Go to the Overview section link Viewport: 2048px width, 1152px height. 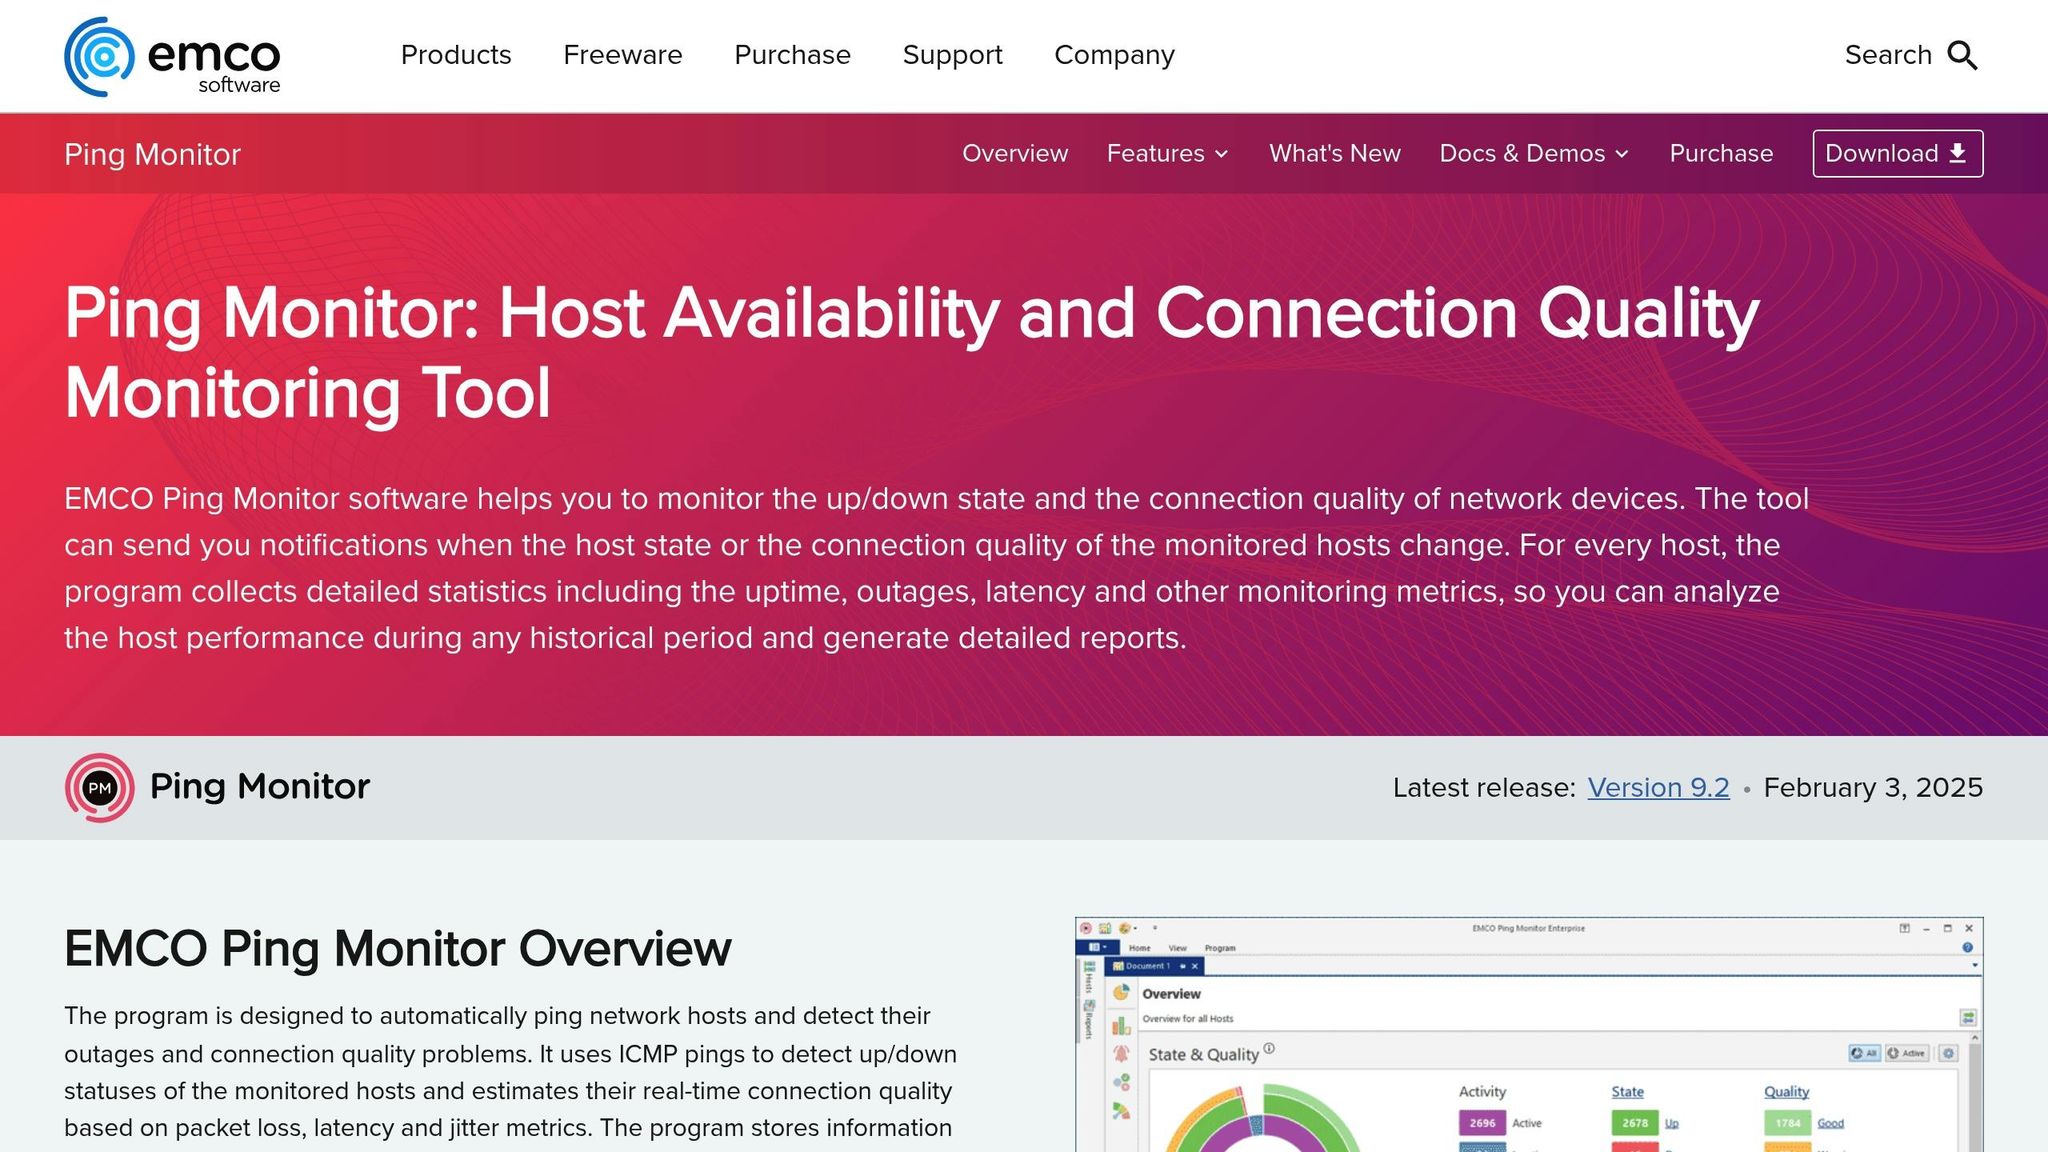(1015, 153)
